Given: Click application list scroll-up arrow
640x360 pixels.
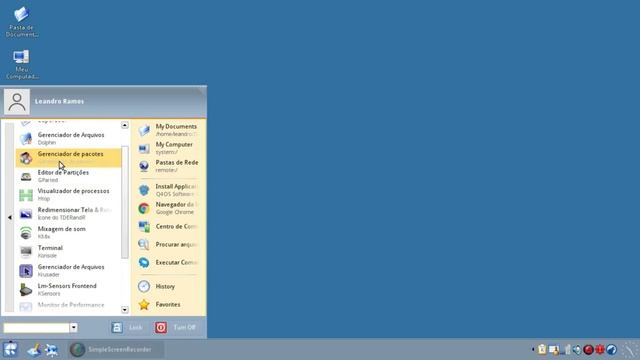Looking at the screenshot, I should click(x=124, y=125).
